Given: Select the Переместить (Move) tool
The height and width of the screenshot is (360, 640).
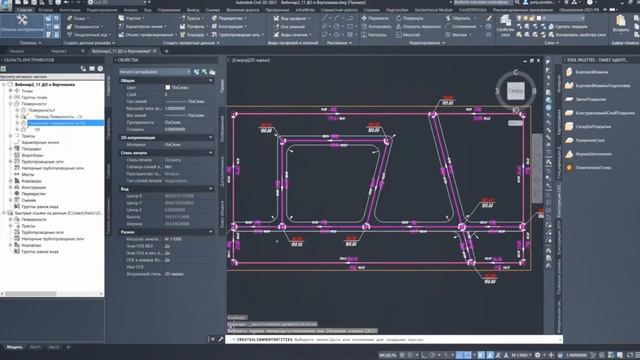Looking at the screenshot, I should coord(375,18).
